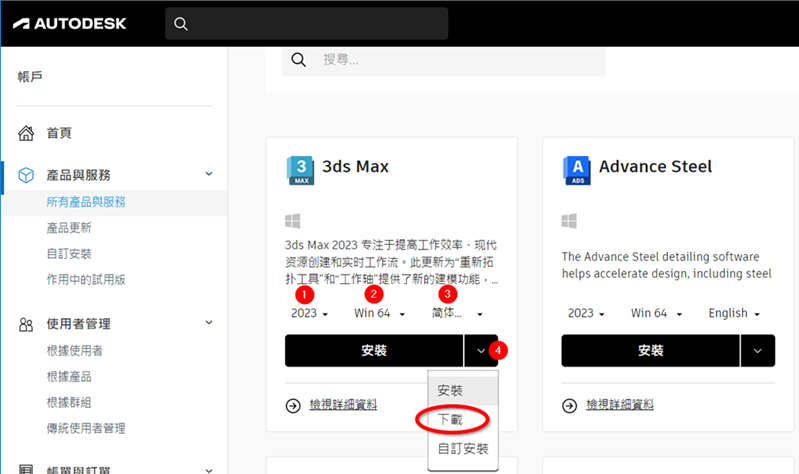
Task: Open 檢視詳細資料 link for Advance Steel
Action: pos(620,405)
